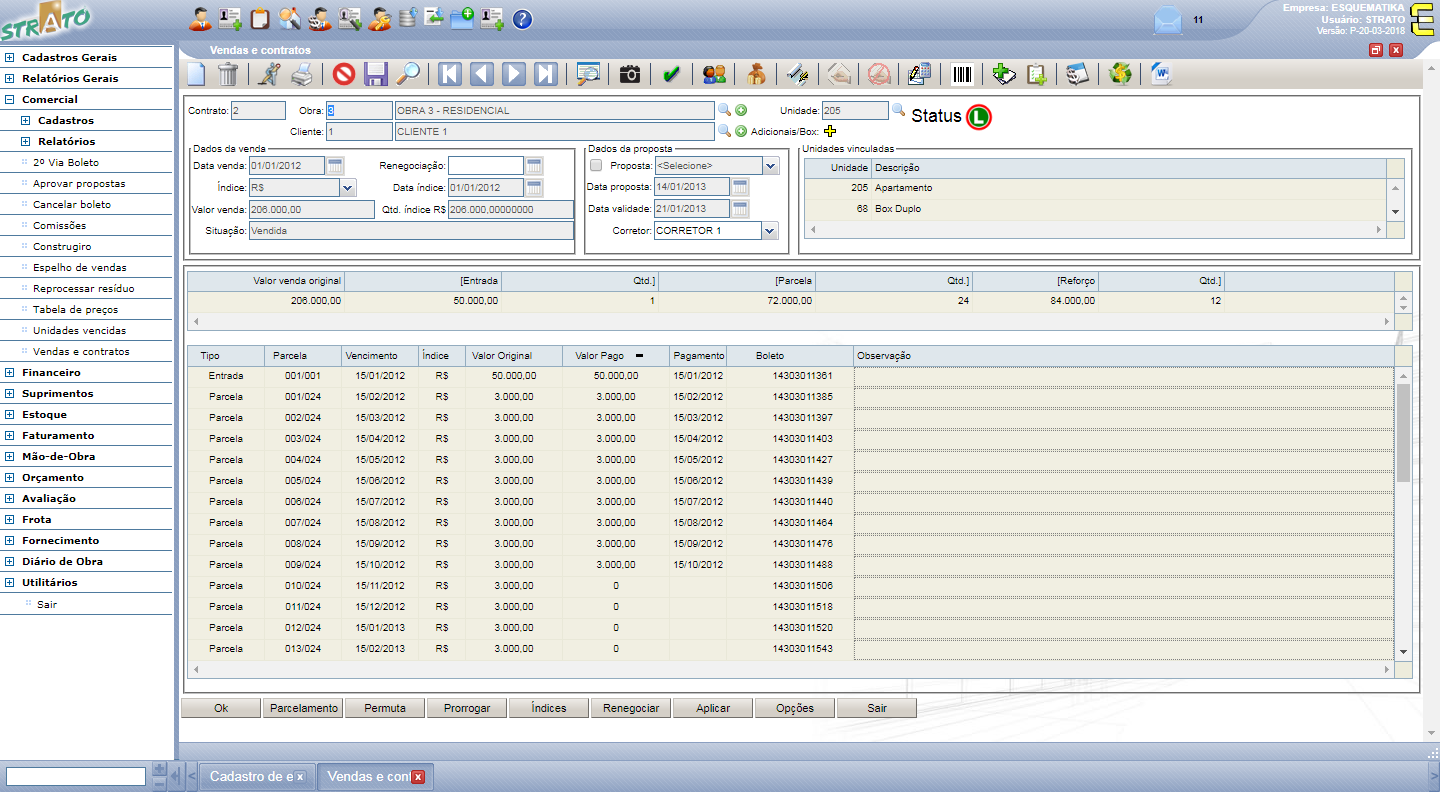Open calendar picker for Renegociação
This screenshot has width=1440, height=792.
coord(534,165)
